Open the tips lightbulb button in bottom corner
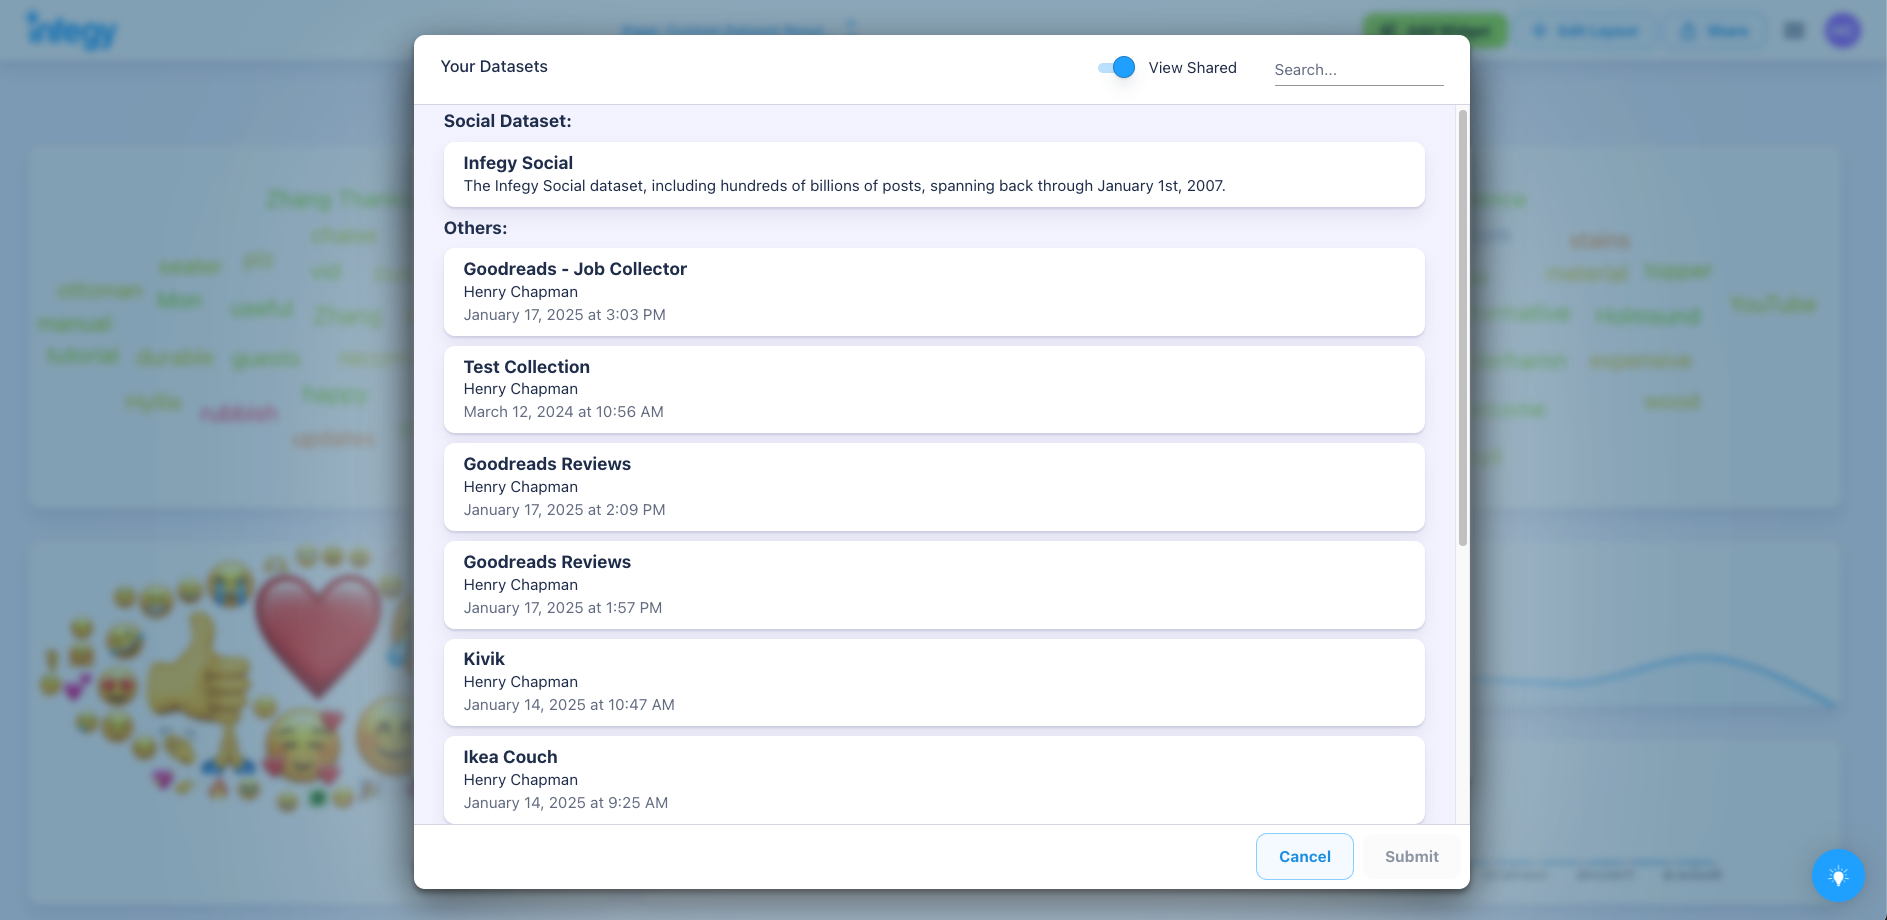 pyautogui.click(x=1838, y=876)
